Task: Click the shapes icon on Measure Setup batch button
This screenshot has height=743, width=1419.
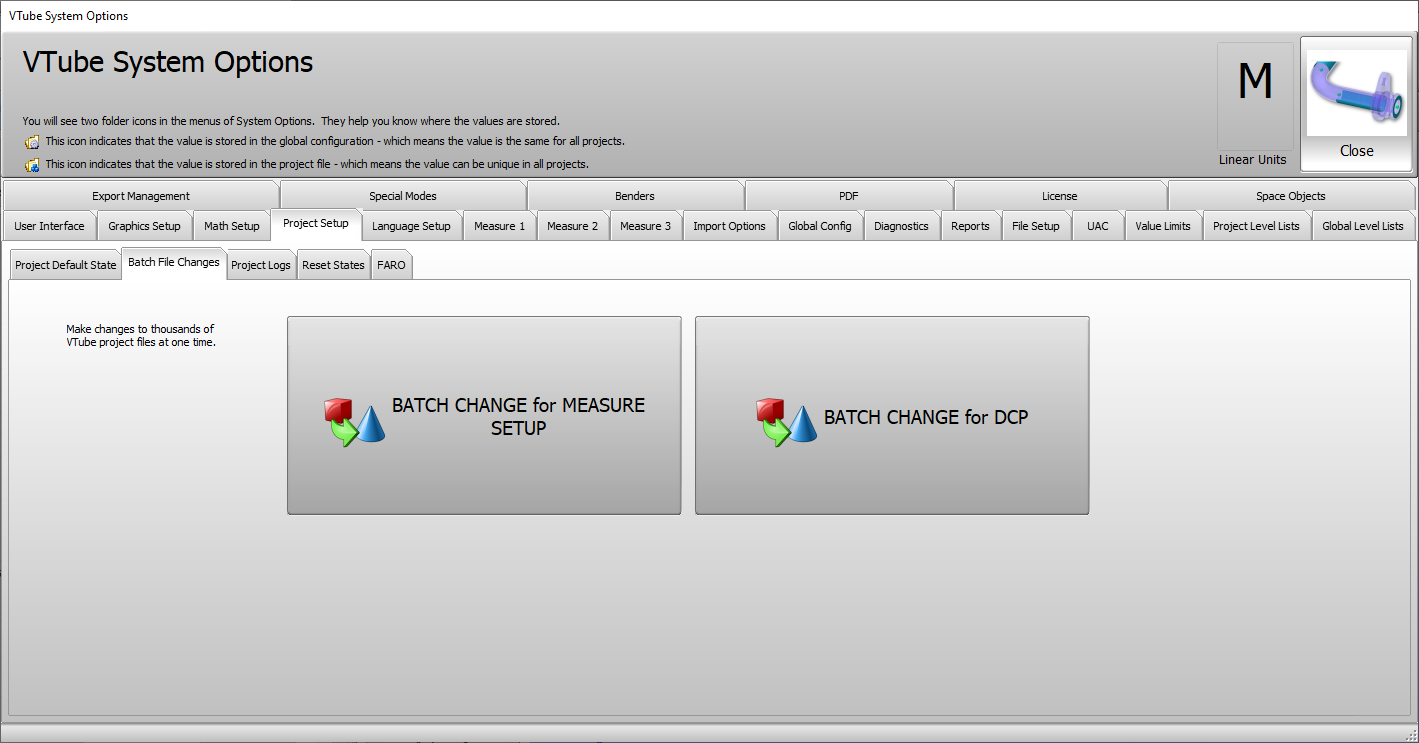Action: [355, 421]
